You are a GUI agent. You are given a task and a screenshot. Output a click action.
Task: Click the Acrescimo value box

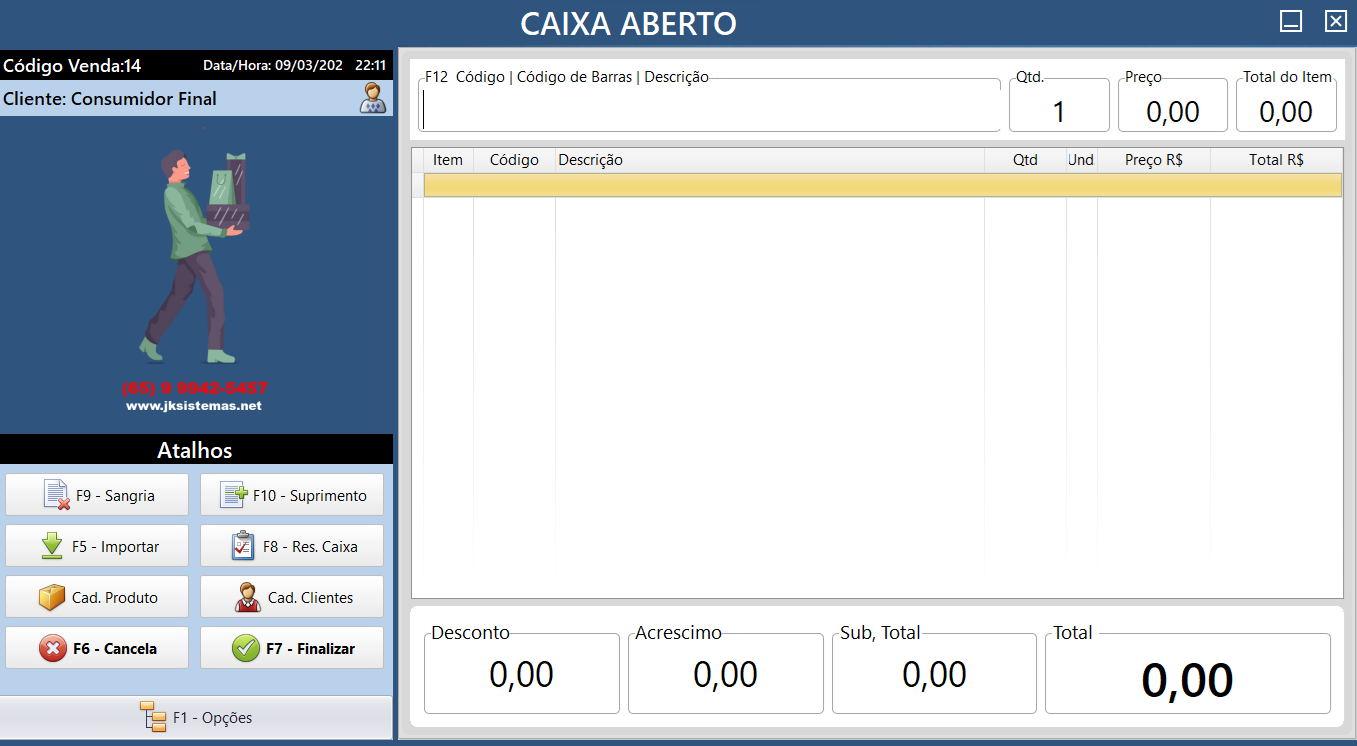coord(725,675)
